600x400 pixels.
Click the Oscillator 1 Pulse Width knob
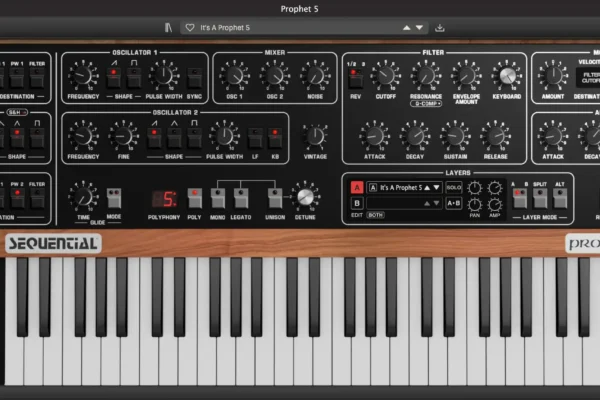tap(164, 75)
